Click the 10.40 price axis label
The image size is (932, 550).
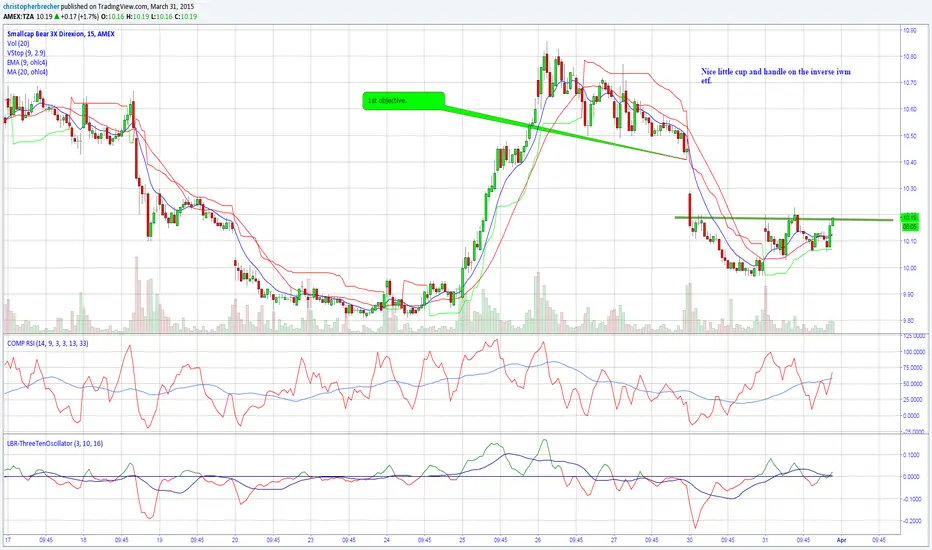click(909, 162)
